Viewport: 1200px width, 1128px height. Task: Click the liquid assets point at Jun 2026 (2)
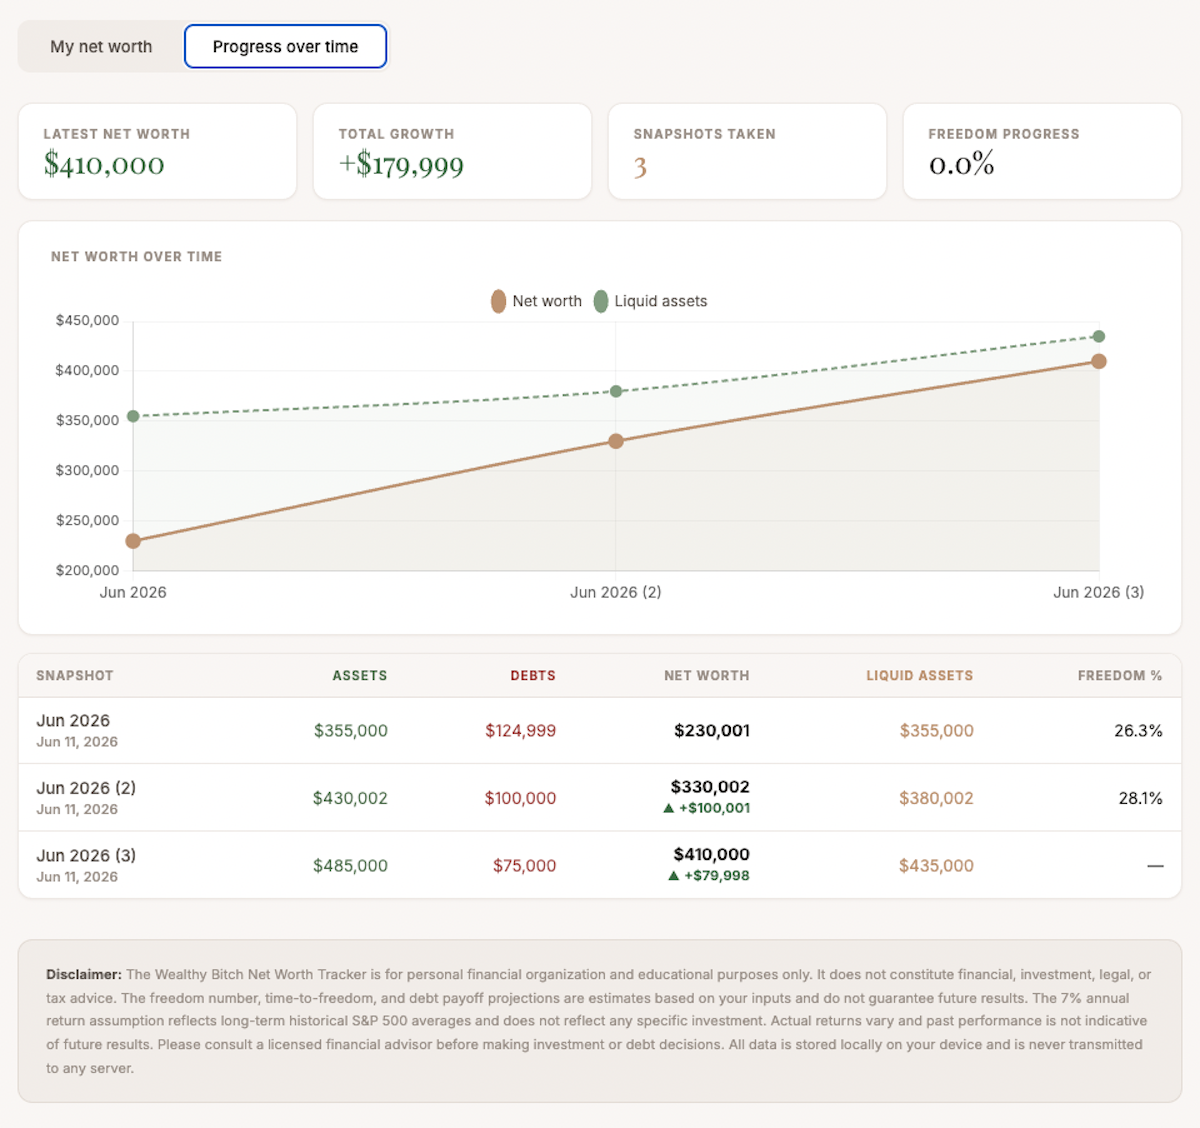click(616, 391)
